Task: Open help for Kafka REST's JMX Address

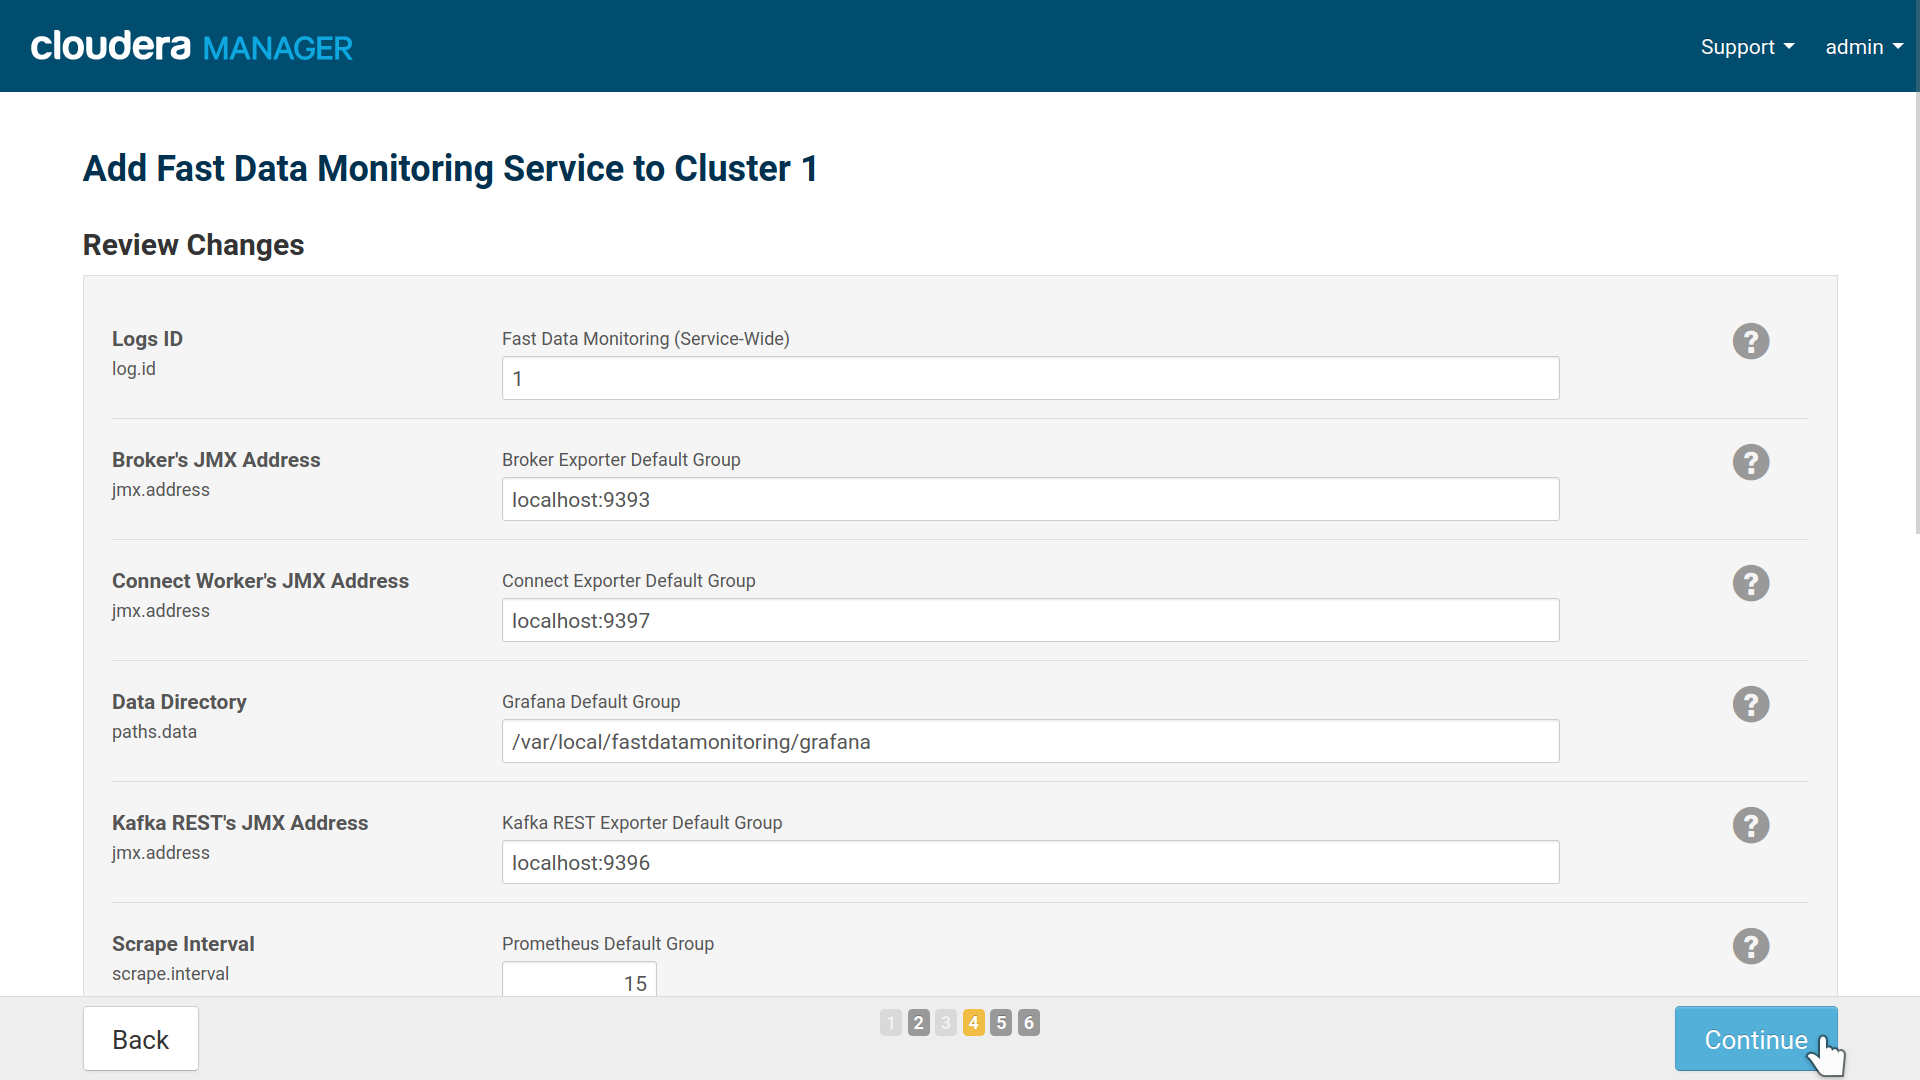Action: [x=1751, y=825]
